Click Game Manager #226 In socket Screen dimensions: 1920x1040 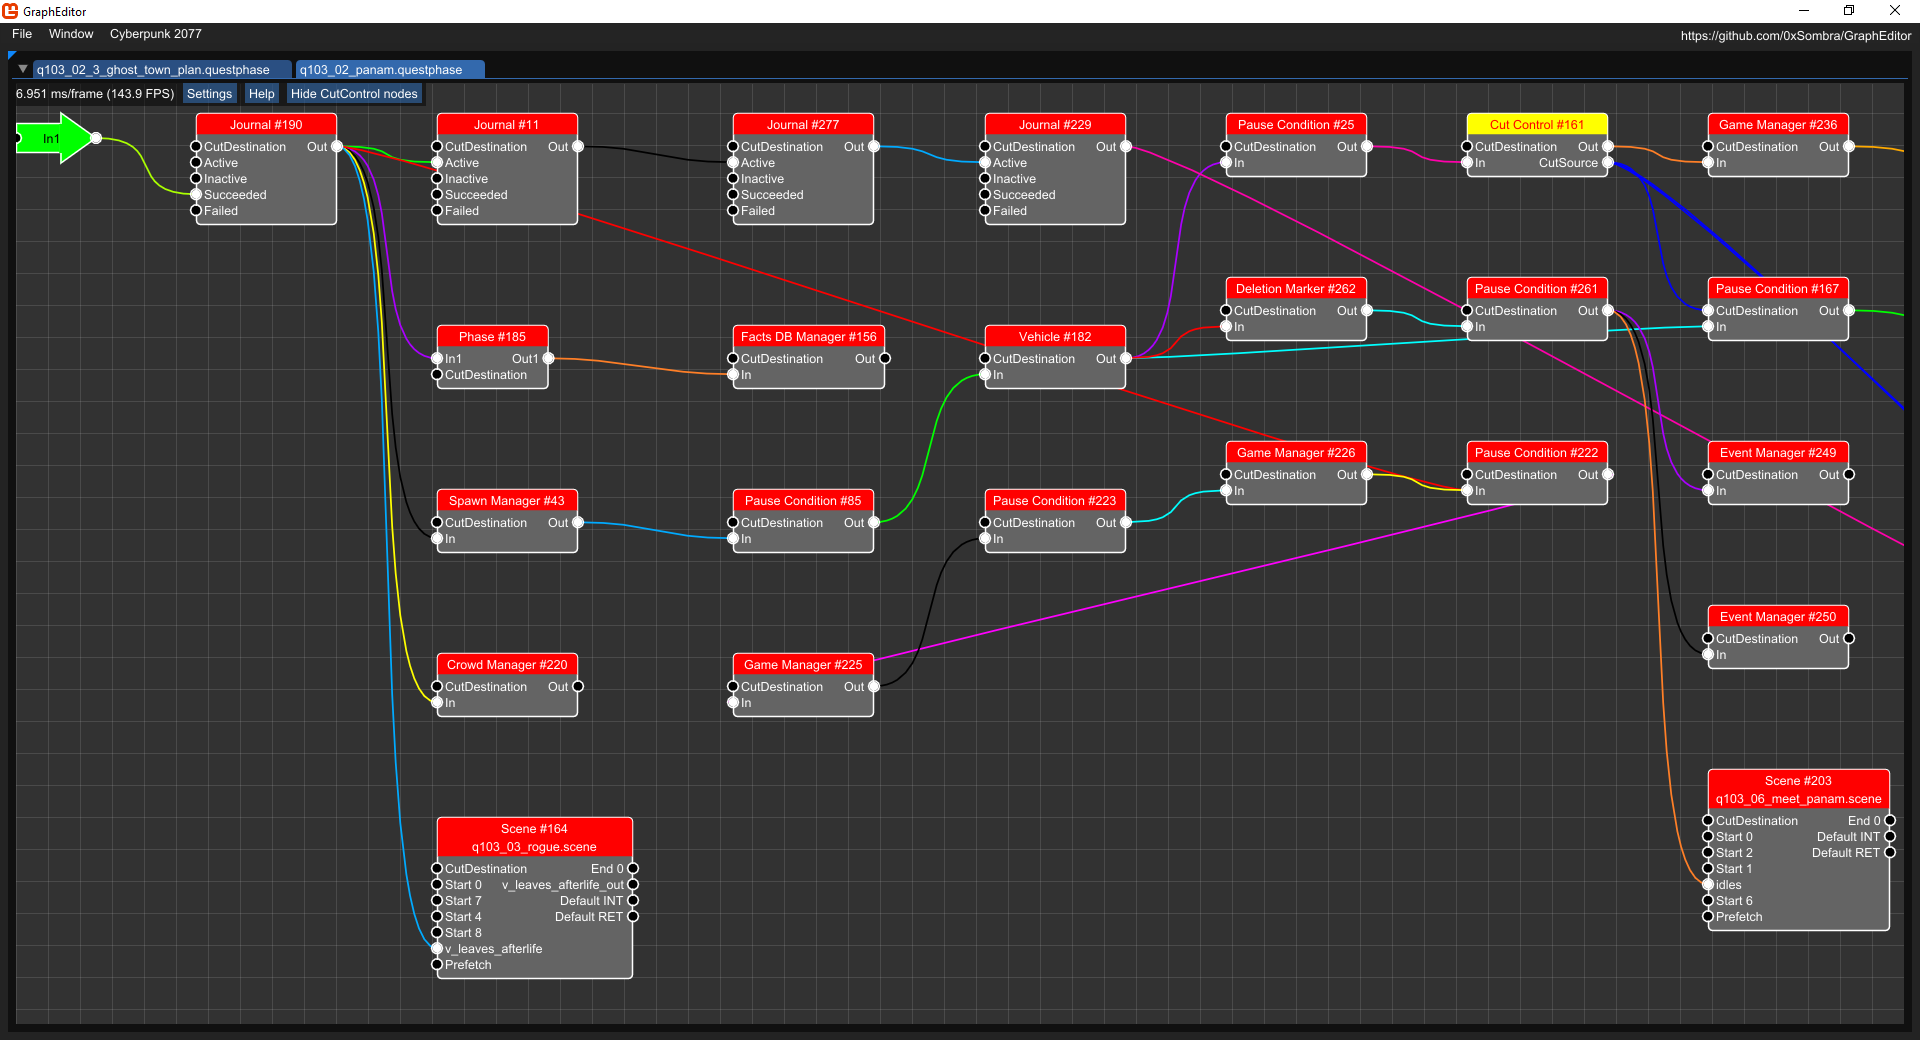pos(1226,491)
